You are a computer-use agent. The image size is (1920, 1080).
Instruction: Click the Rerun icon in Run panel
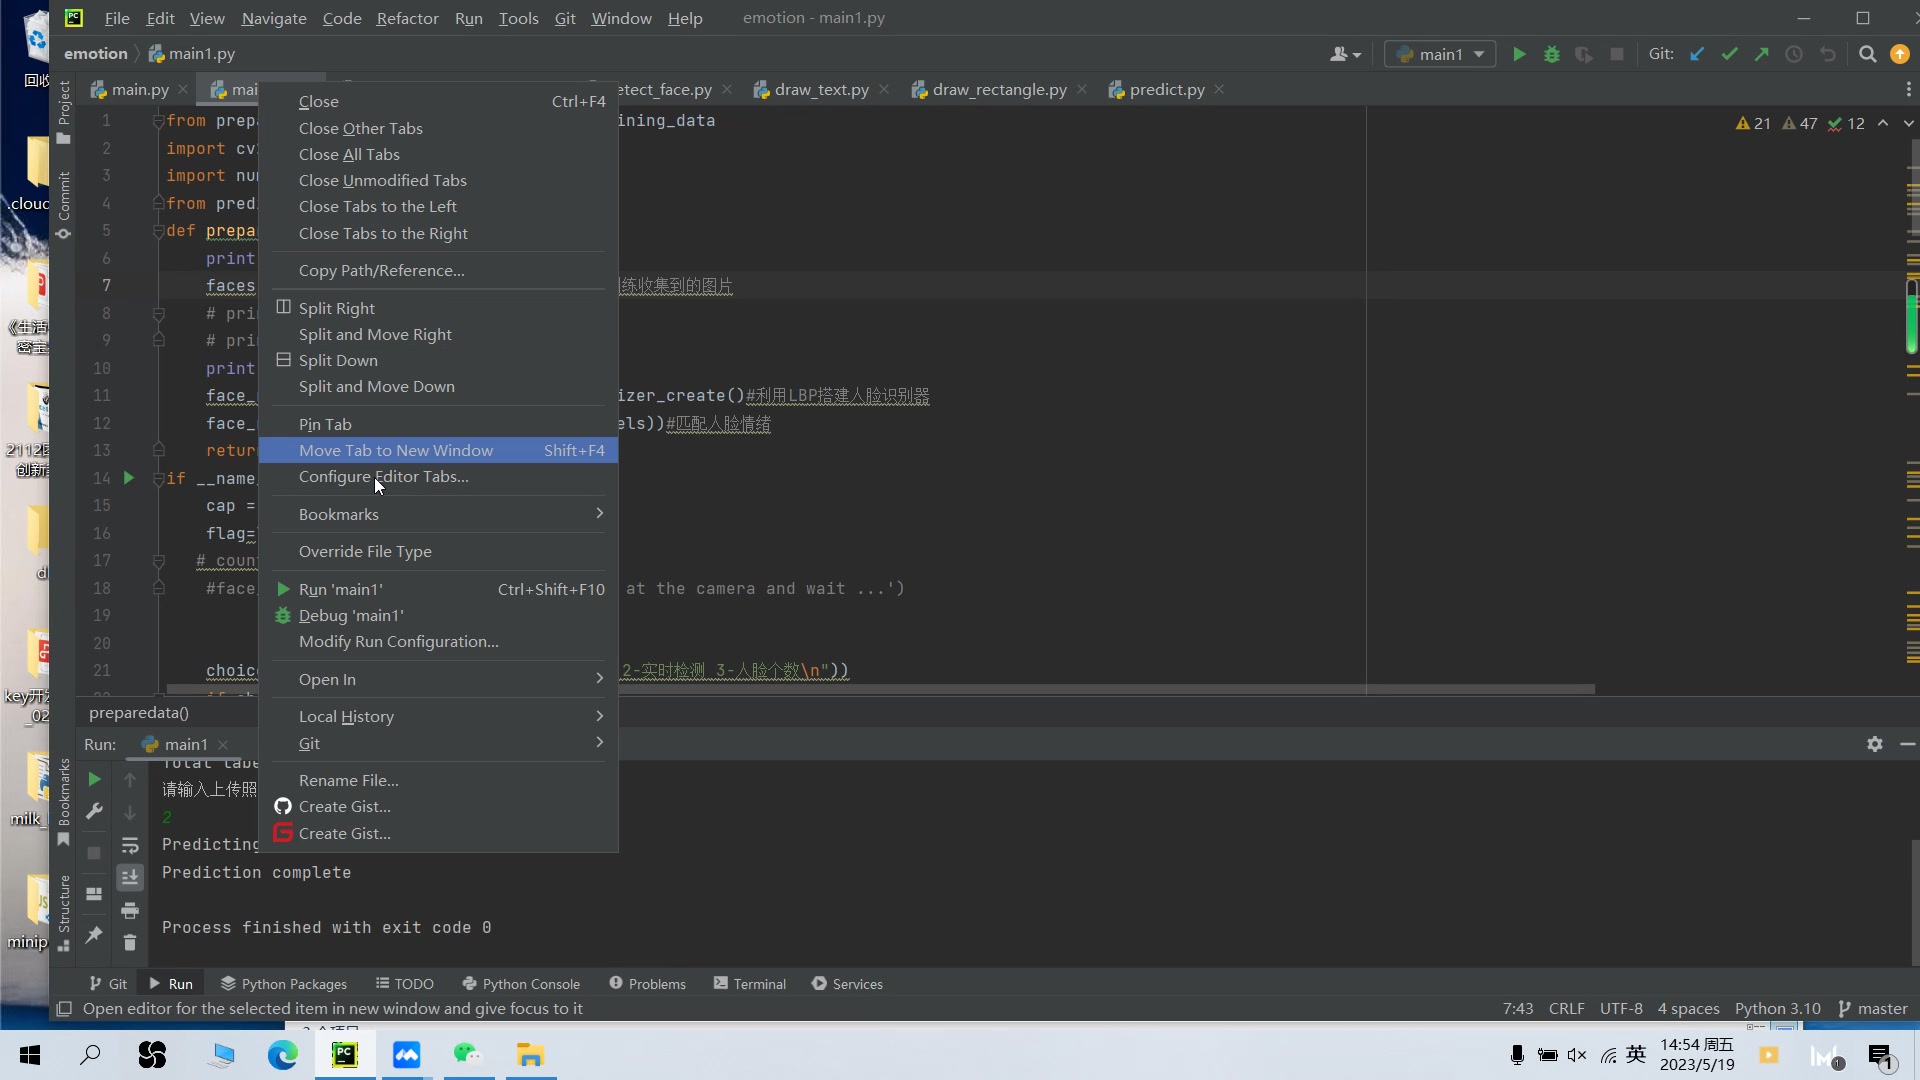coord(94,779)
